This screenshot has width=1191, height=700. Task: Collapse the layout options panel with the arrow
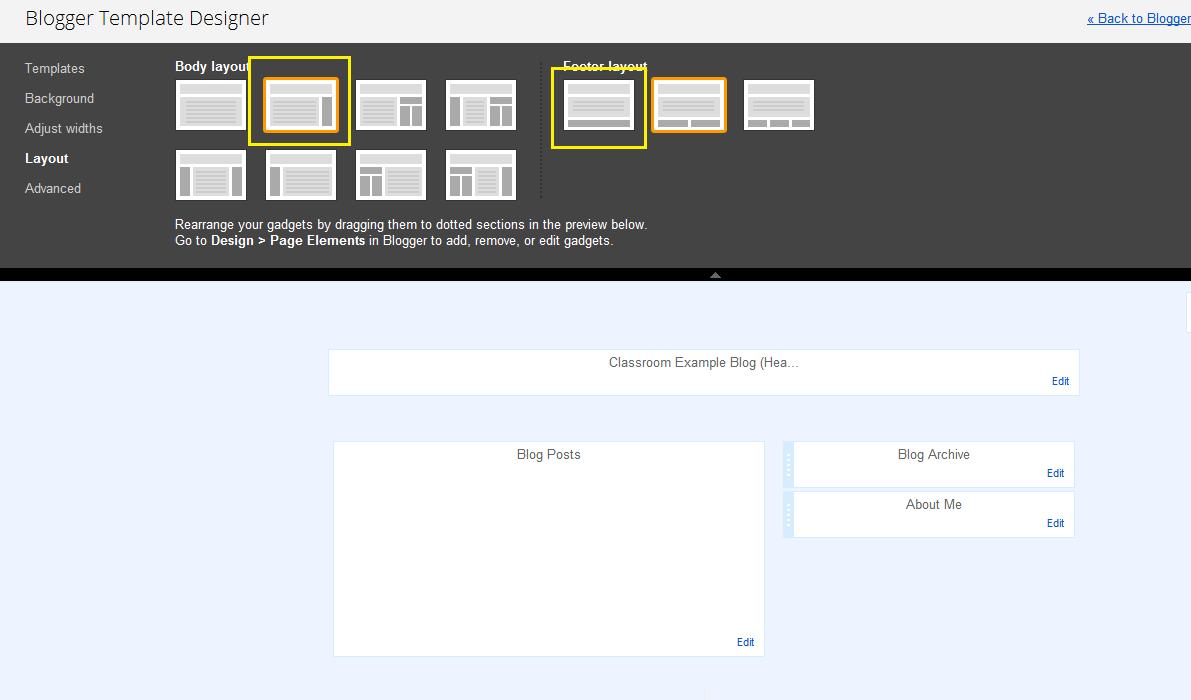click(x=715, y=273)
